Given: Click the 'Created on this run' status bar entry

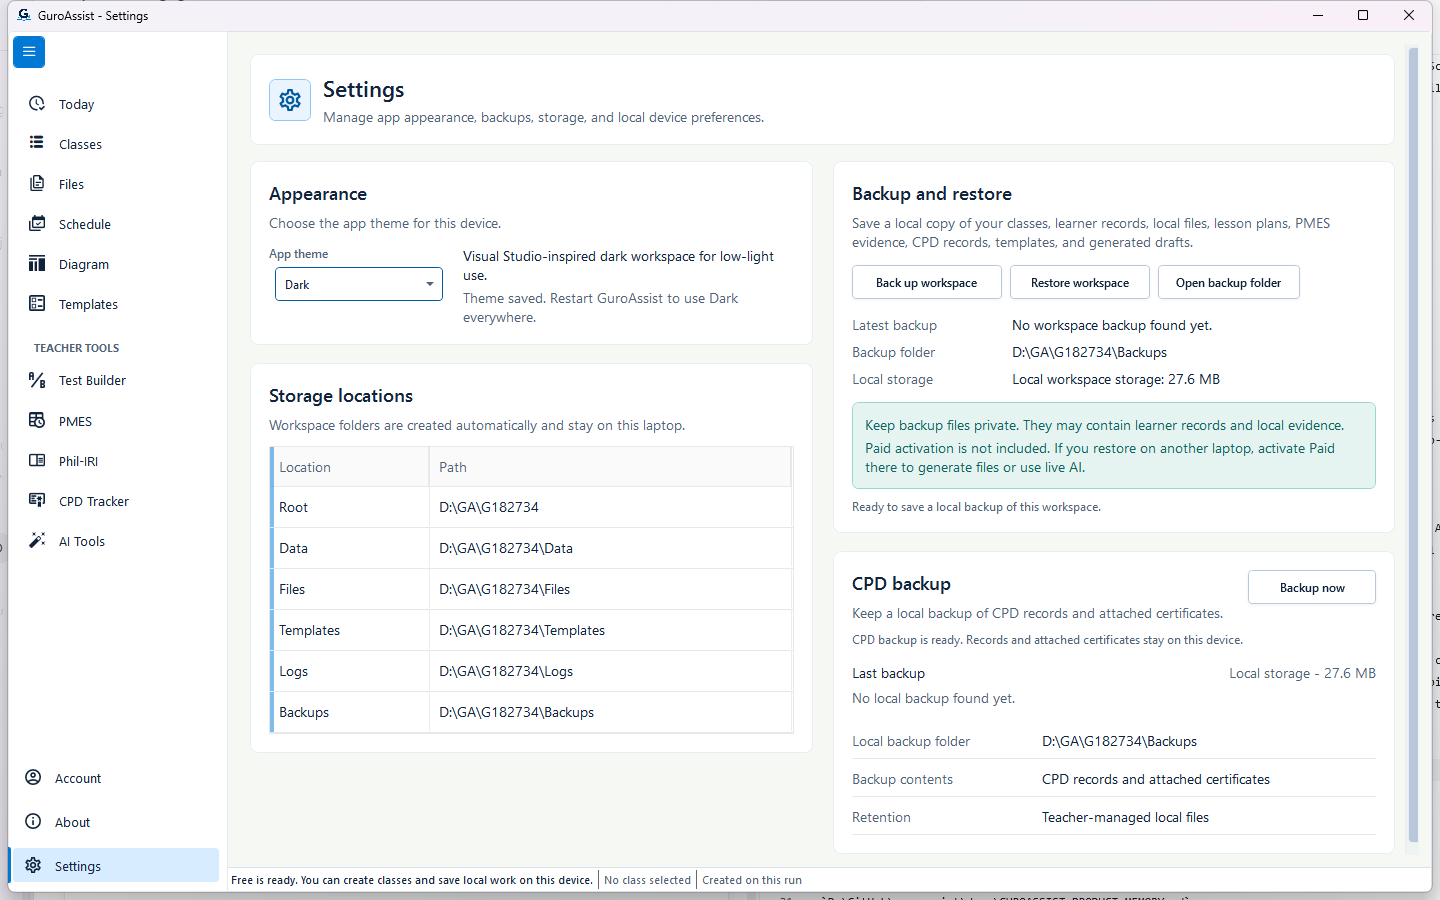Looking at the screenshot, I should (x=752, y=880).
